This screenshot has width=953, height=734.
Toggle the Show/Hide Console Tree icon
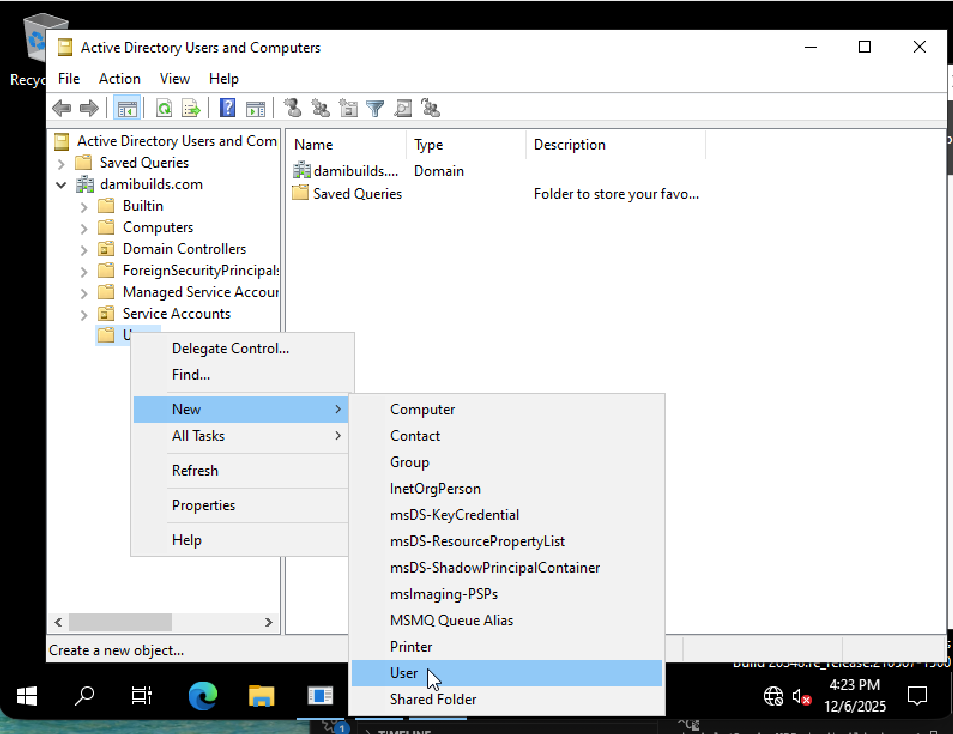click(x=127, y=108)
